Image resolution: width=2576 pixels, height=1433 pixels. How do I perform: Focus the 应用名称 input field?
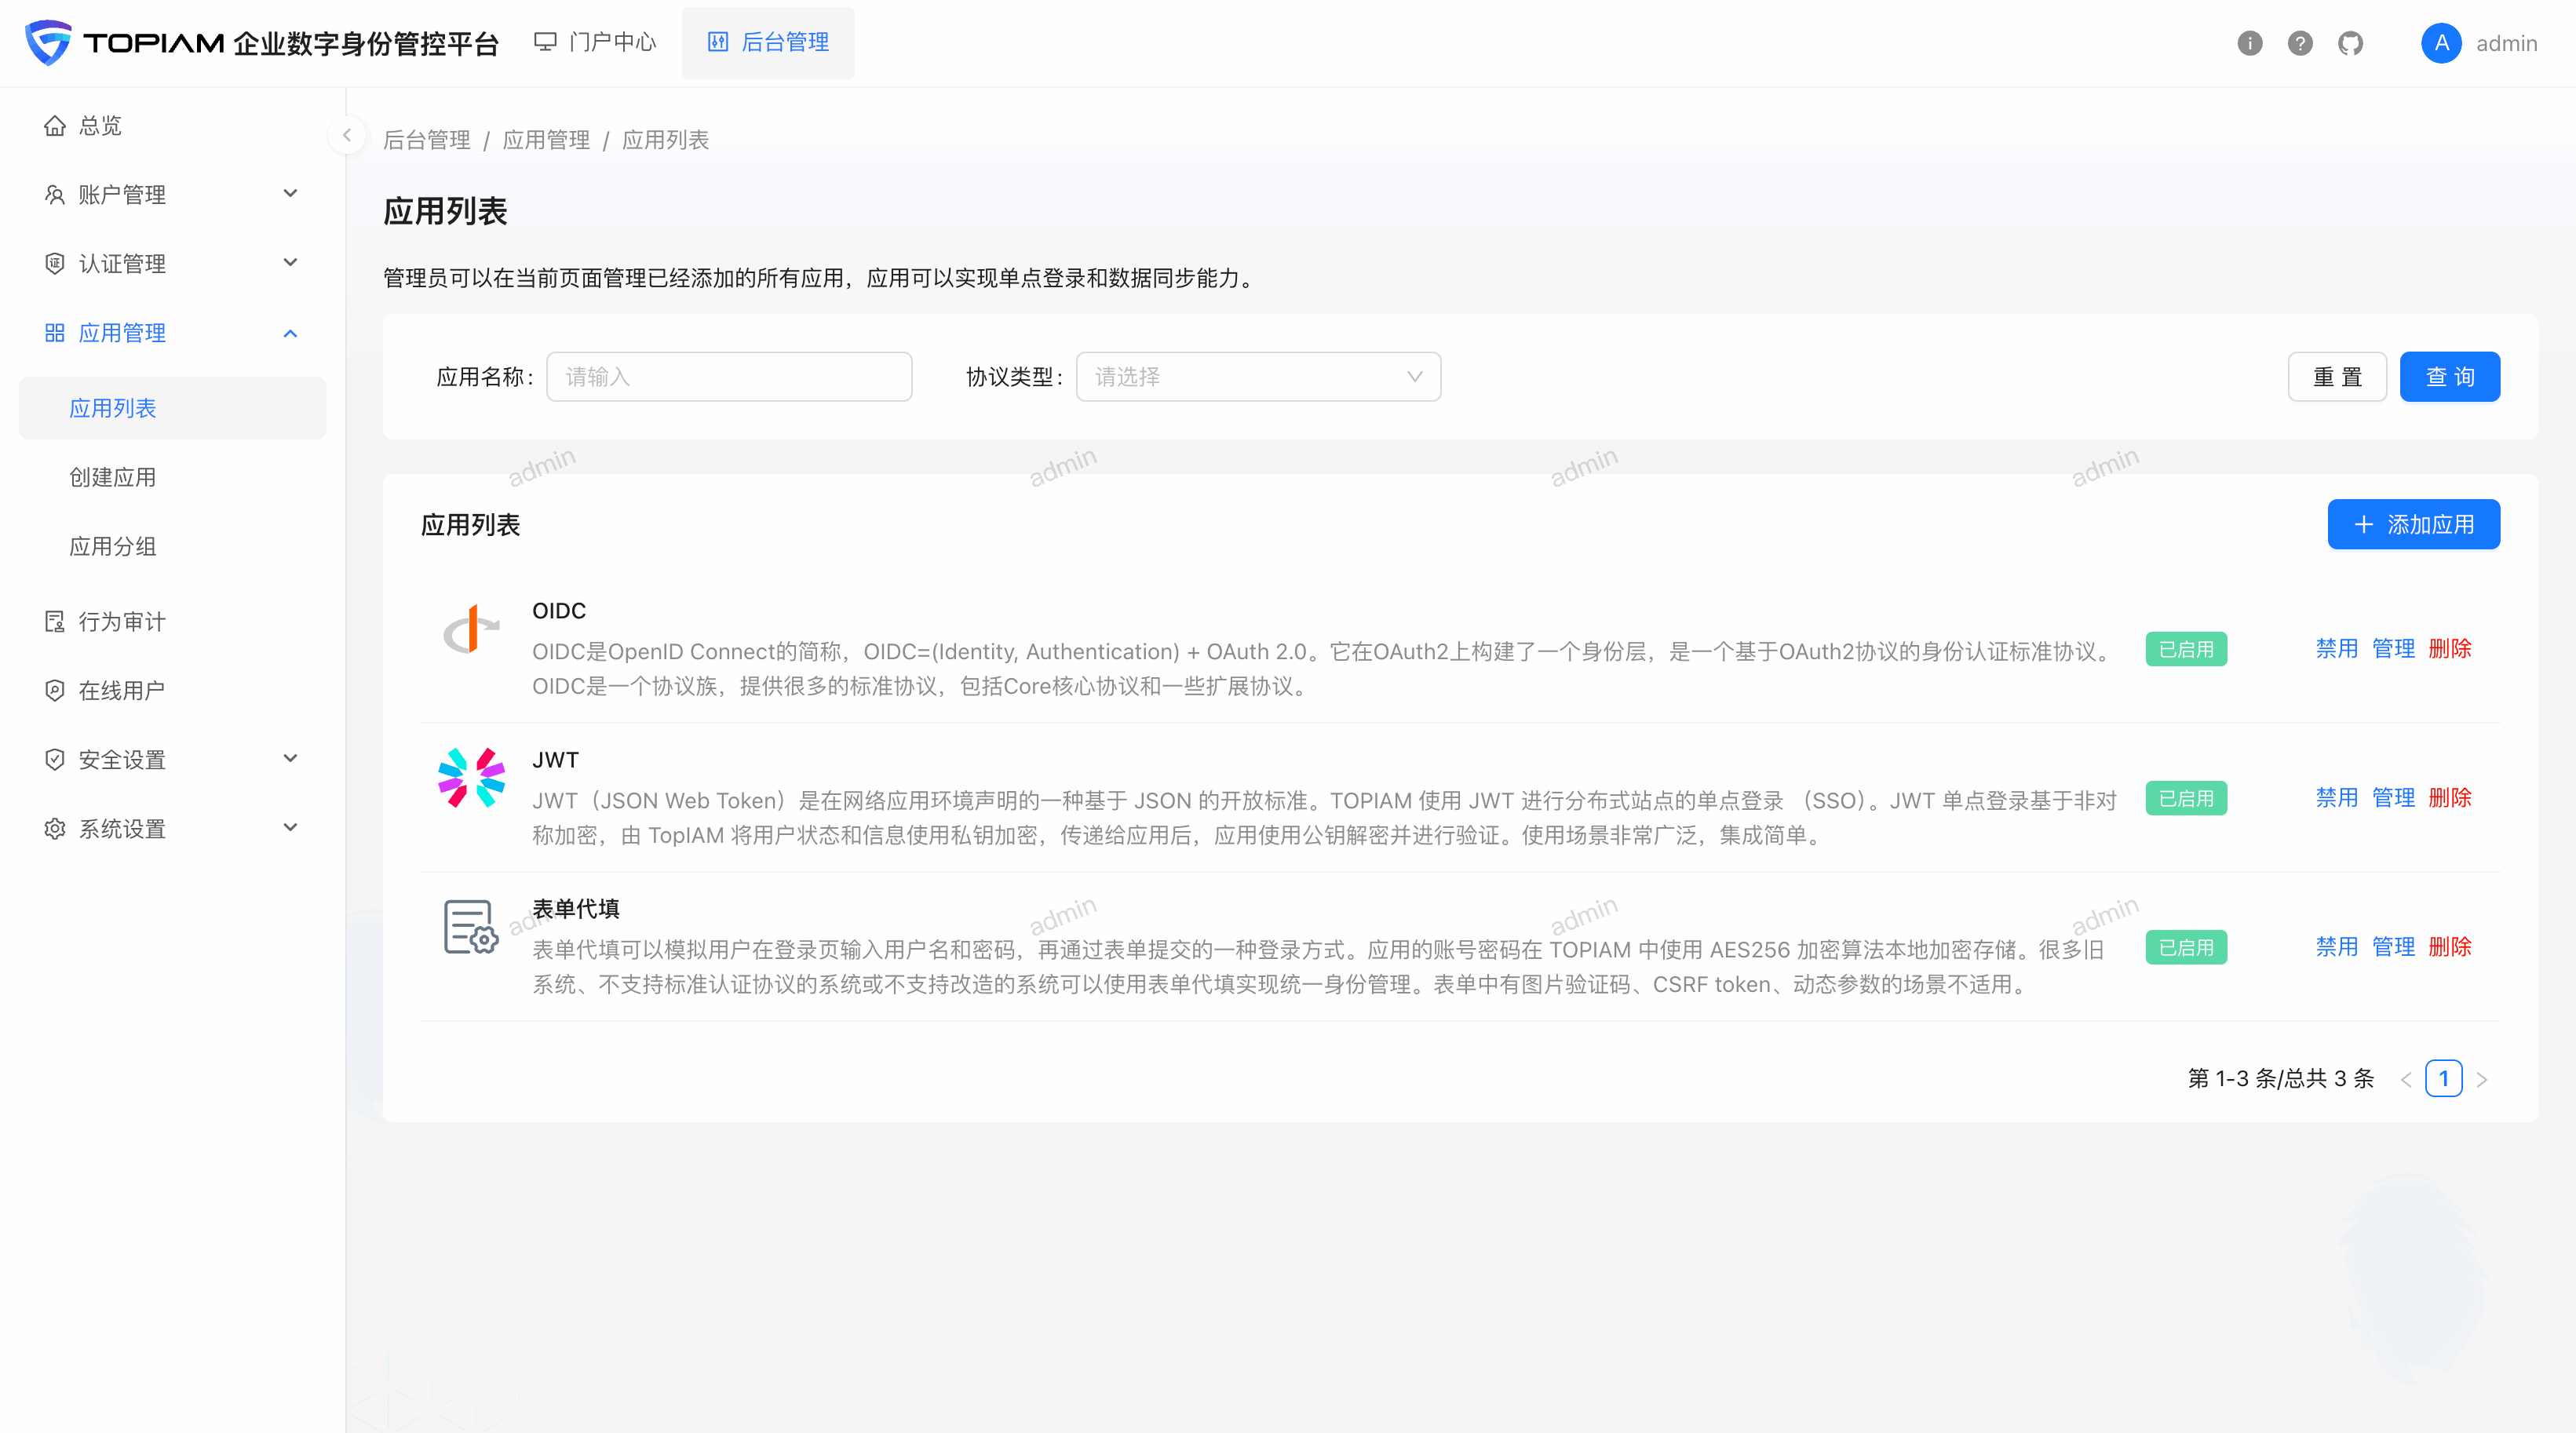click(x=728, y=377)
